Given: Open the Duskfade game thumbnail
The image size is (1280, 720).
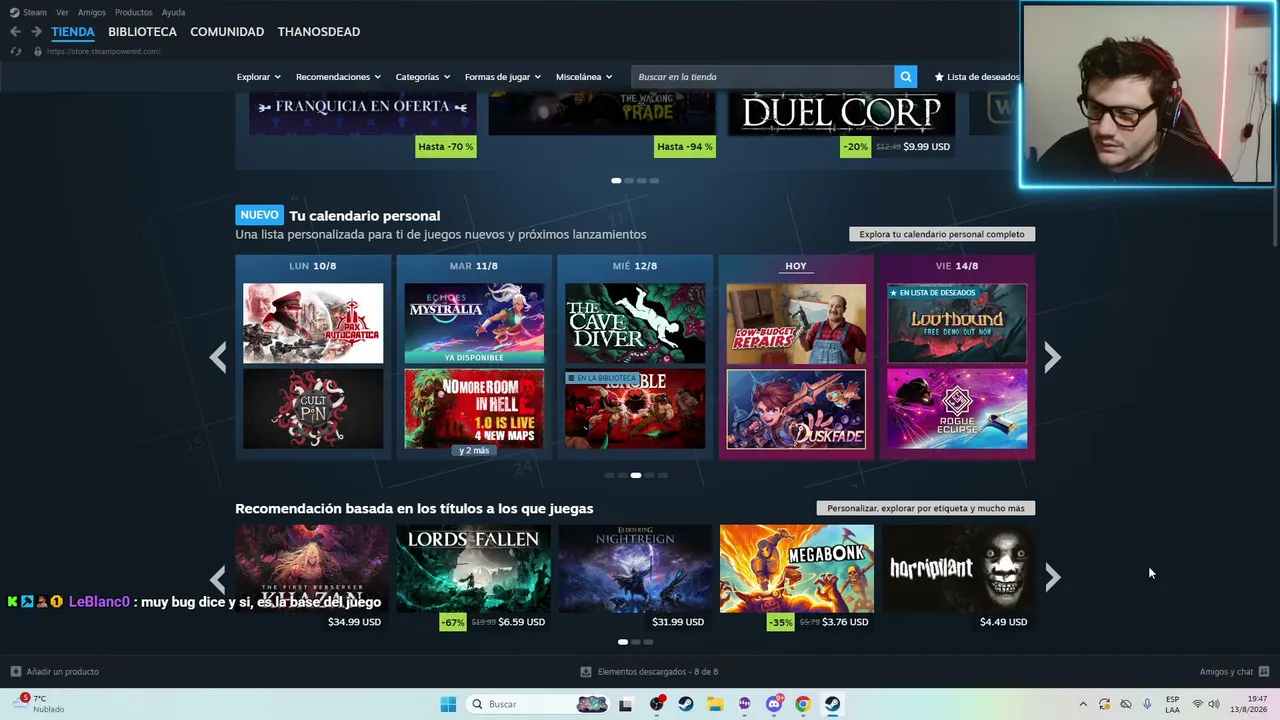Looking at the screenshot, I should click(x=796, y=409).
